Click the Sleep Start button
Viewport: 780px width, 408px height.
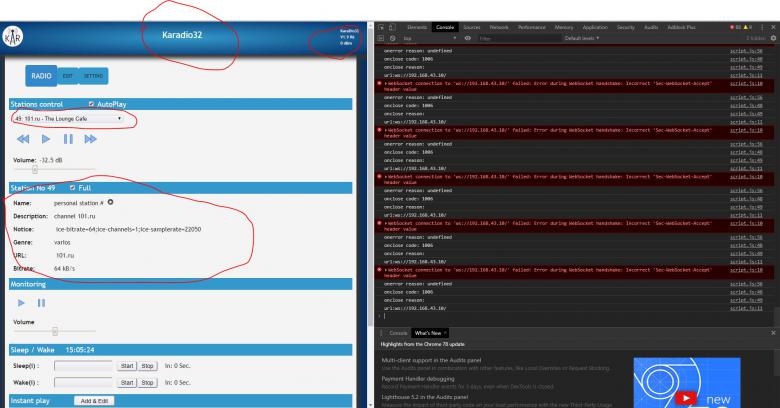(127, 366)
